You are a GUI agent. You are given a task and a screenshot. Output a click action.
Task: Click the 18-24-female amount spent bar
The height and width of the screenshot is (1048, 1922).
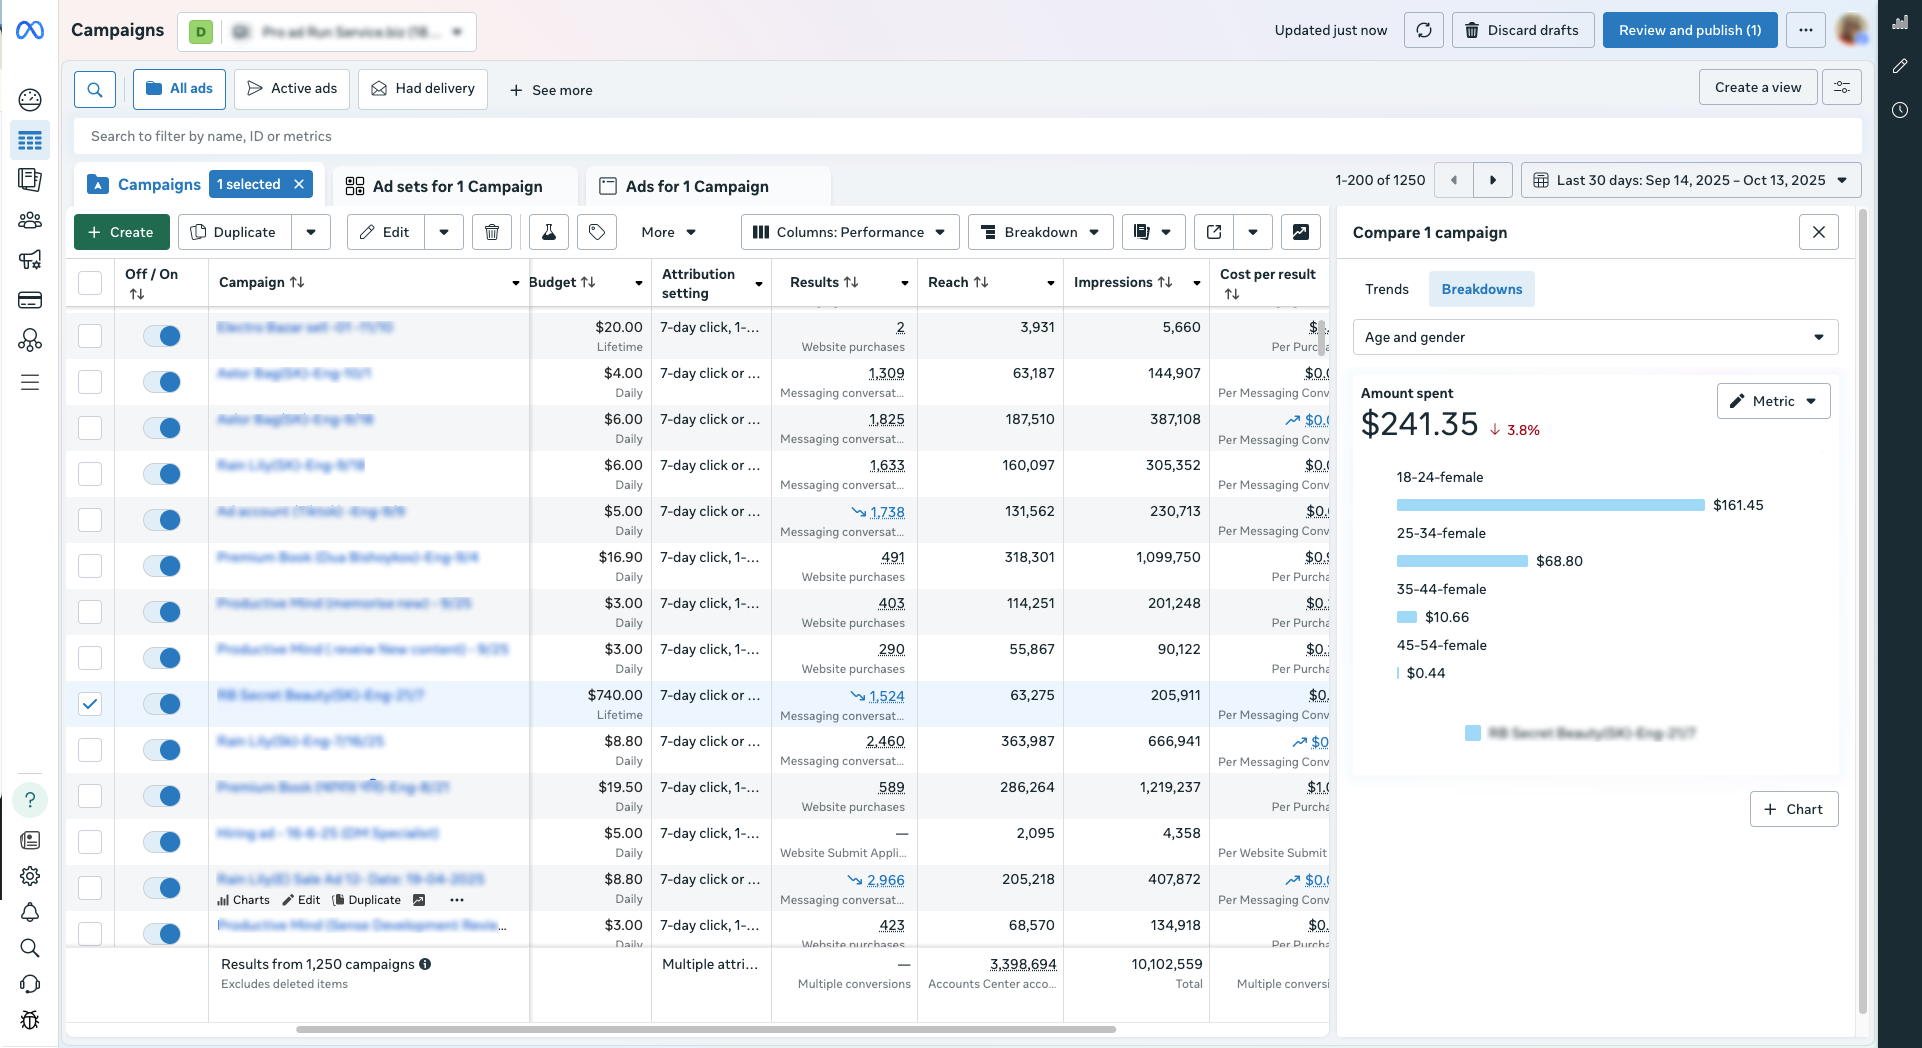pos(1550,505)
